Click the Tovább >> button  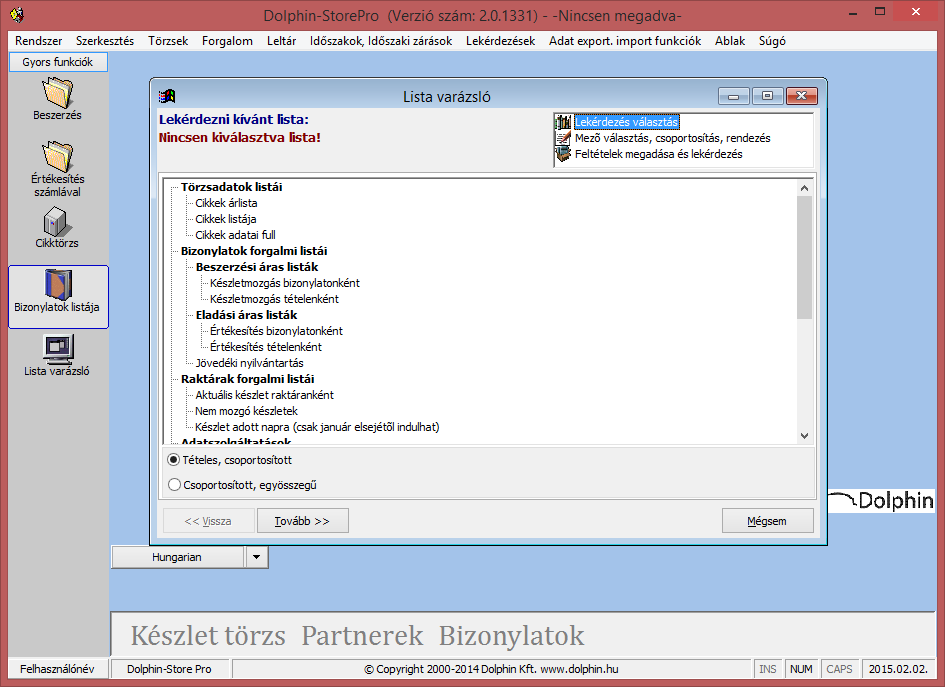tap(303, 521)
